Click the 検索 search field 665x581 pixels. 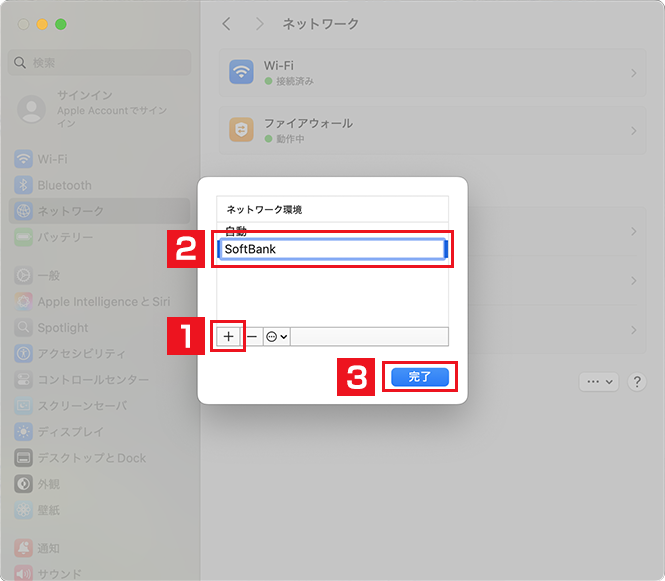pyautogui.click(x=99, y=63)
